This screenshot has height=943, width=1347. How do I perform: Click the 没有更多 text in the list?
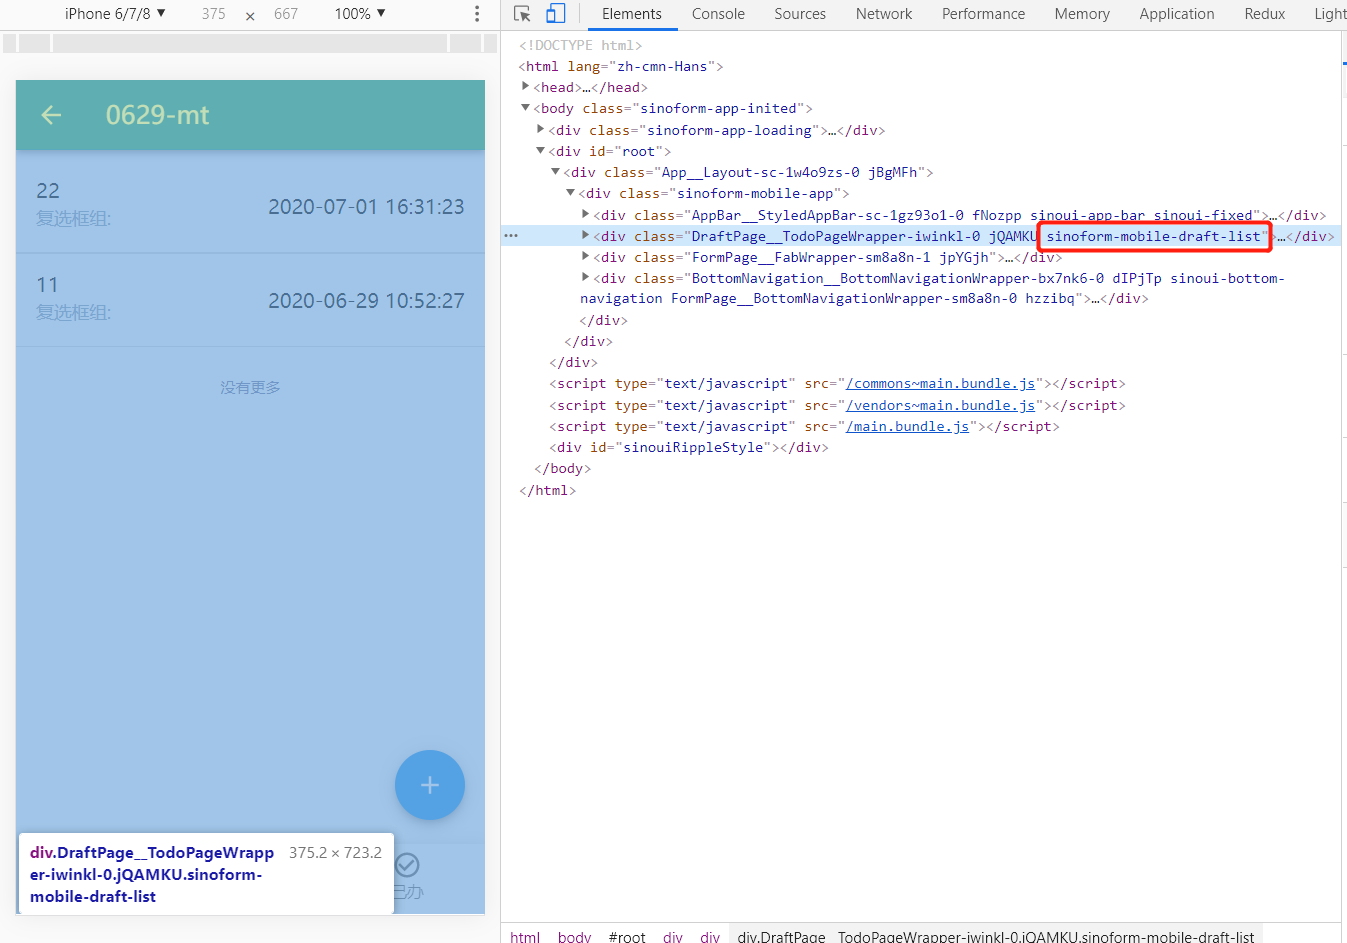coord(250,387)
